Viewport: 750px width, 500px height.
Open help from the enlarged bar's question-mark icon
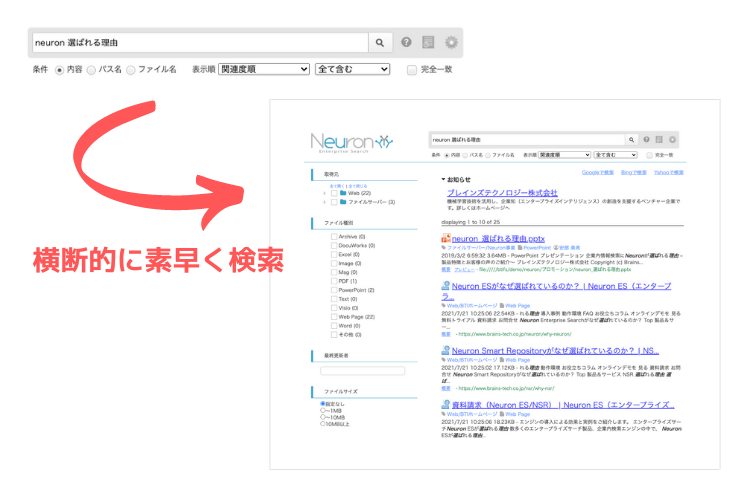pos(406,42)
